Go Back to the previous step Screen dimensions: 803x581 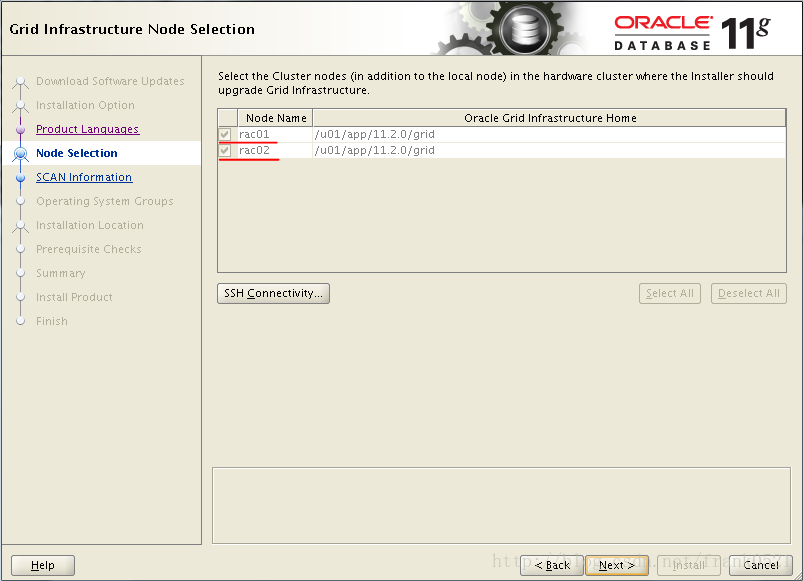(x=552, y=565)
